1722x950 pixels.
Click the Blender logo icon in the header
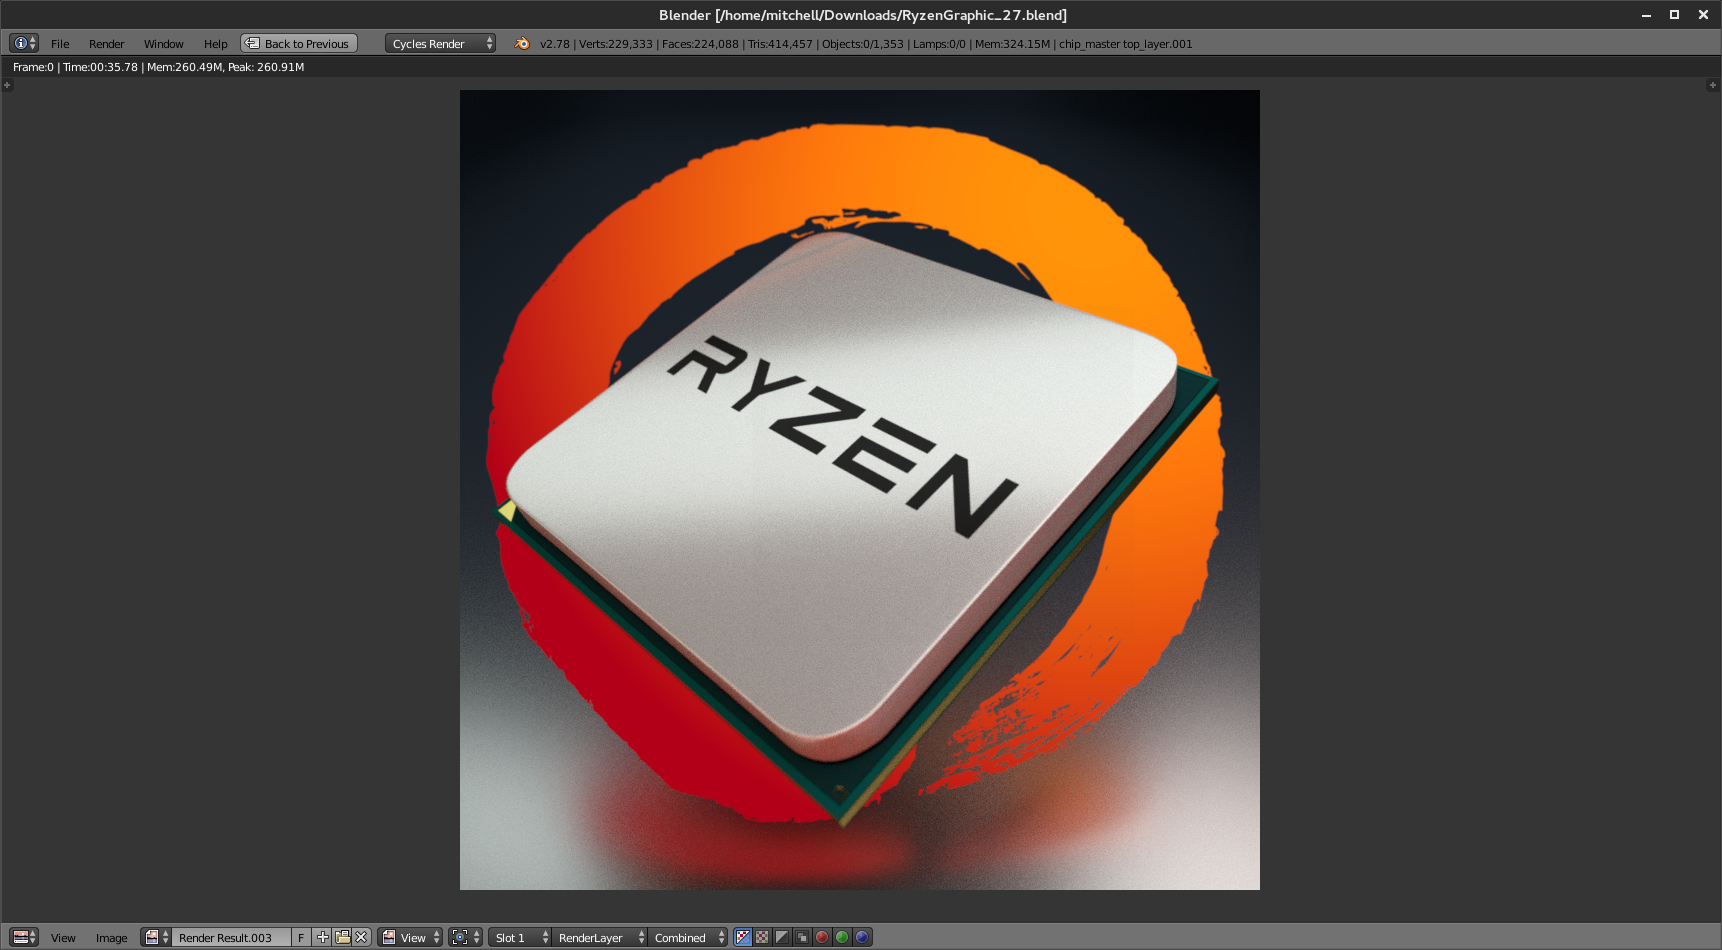pyautogui.click(x=522, y=43)
